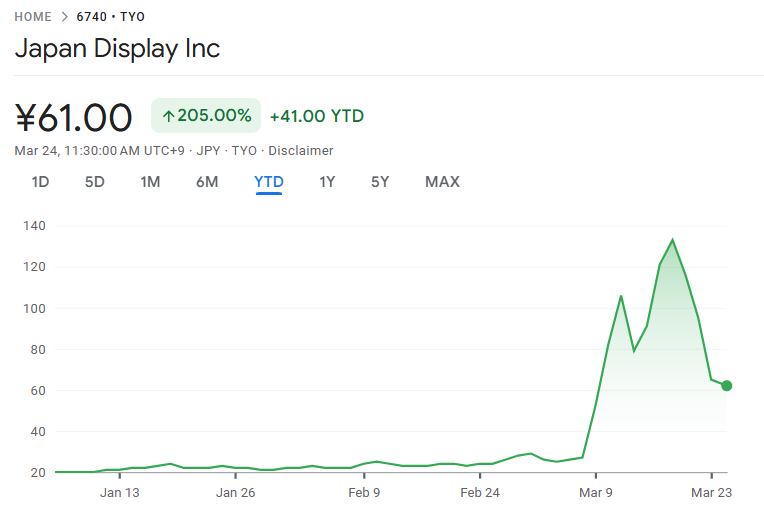Switch to the 6M range
The image size is (764, 517).
[207, 182]
